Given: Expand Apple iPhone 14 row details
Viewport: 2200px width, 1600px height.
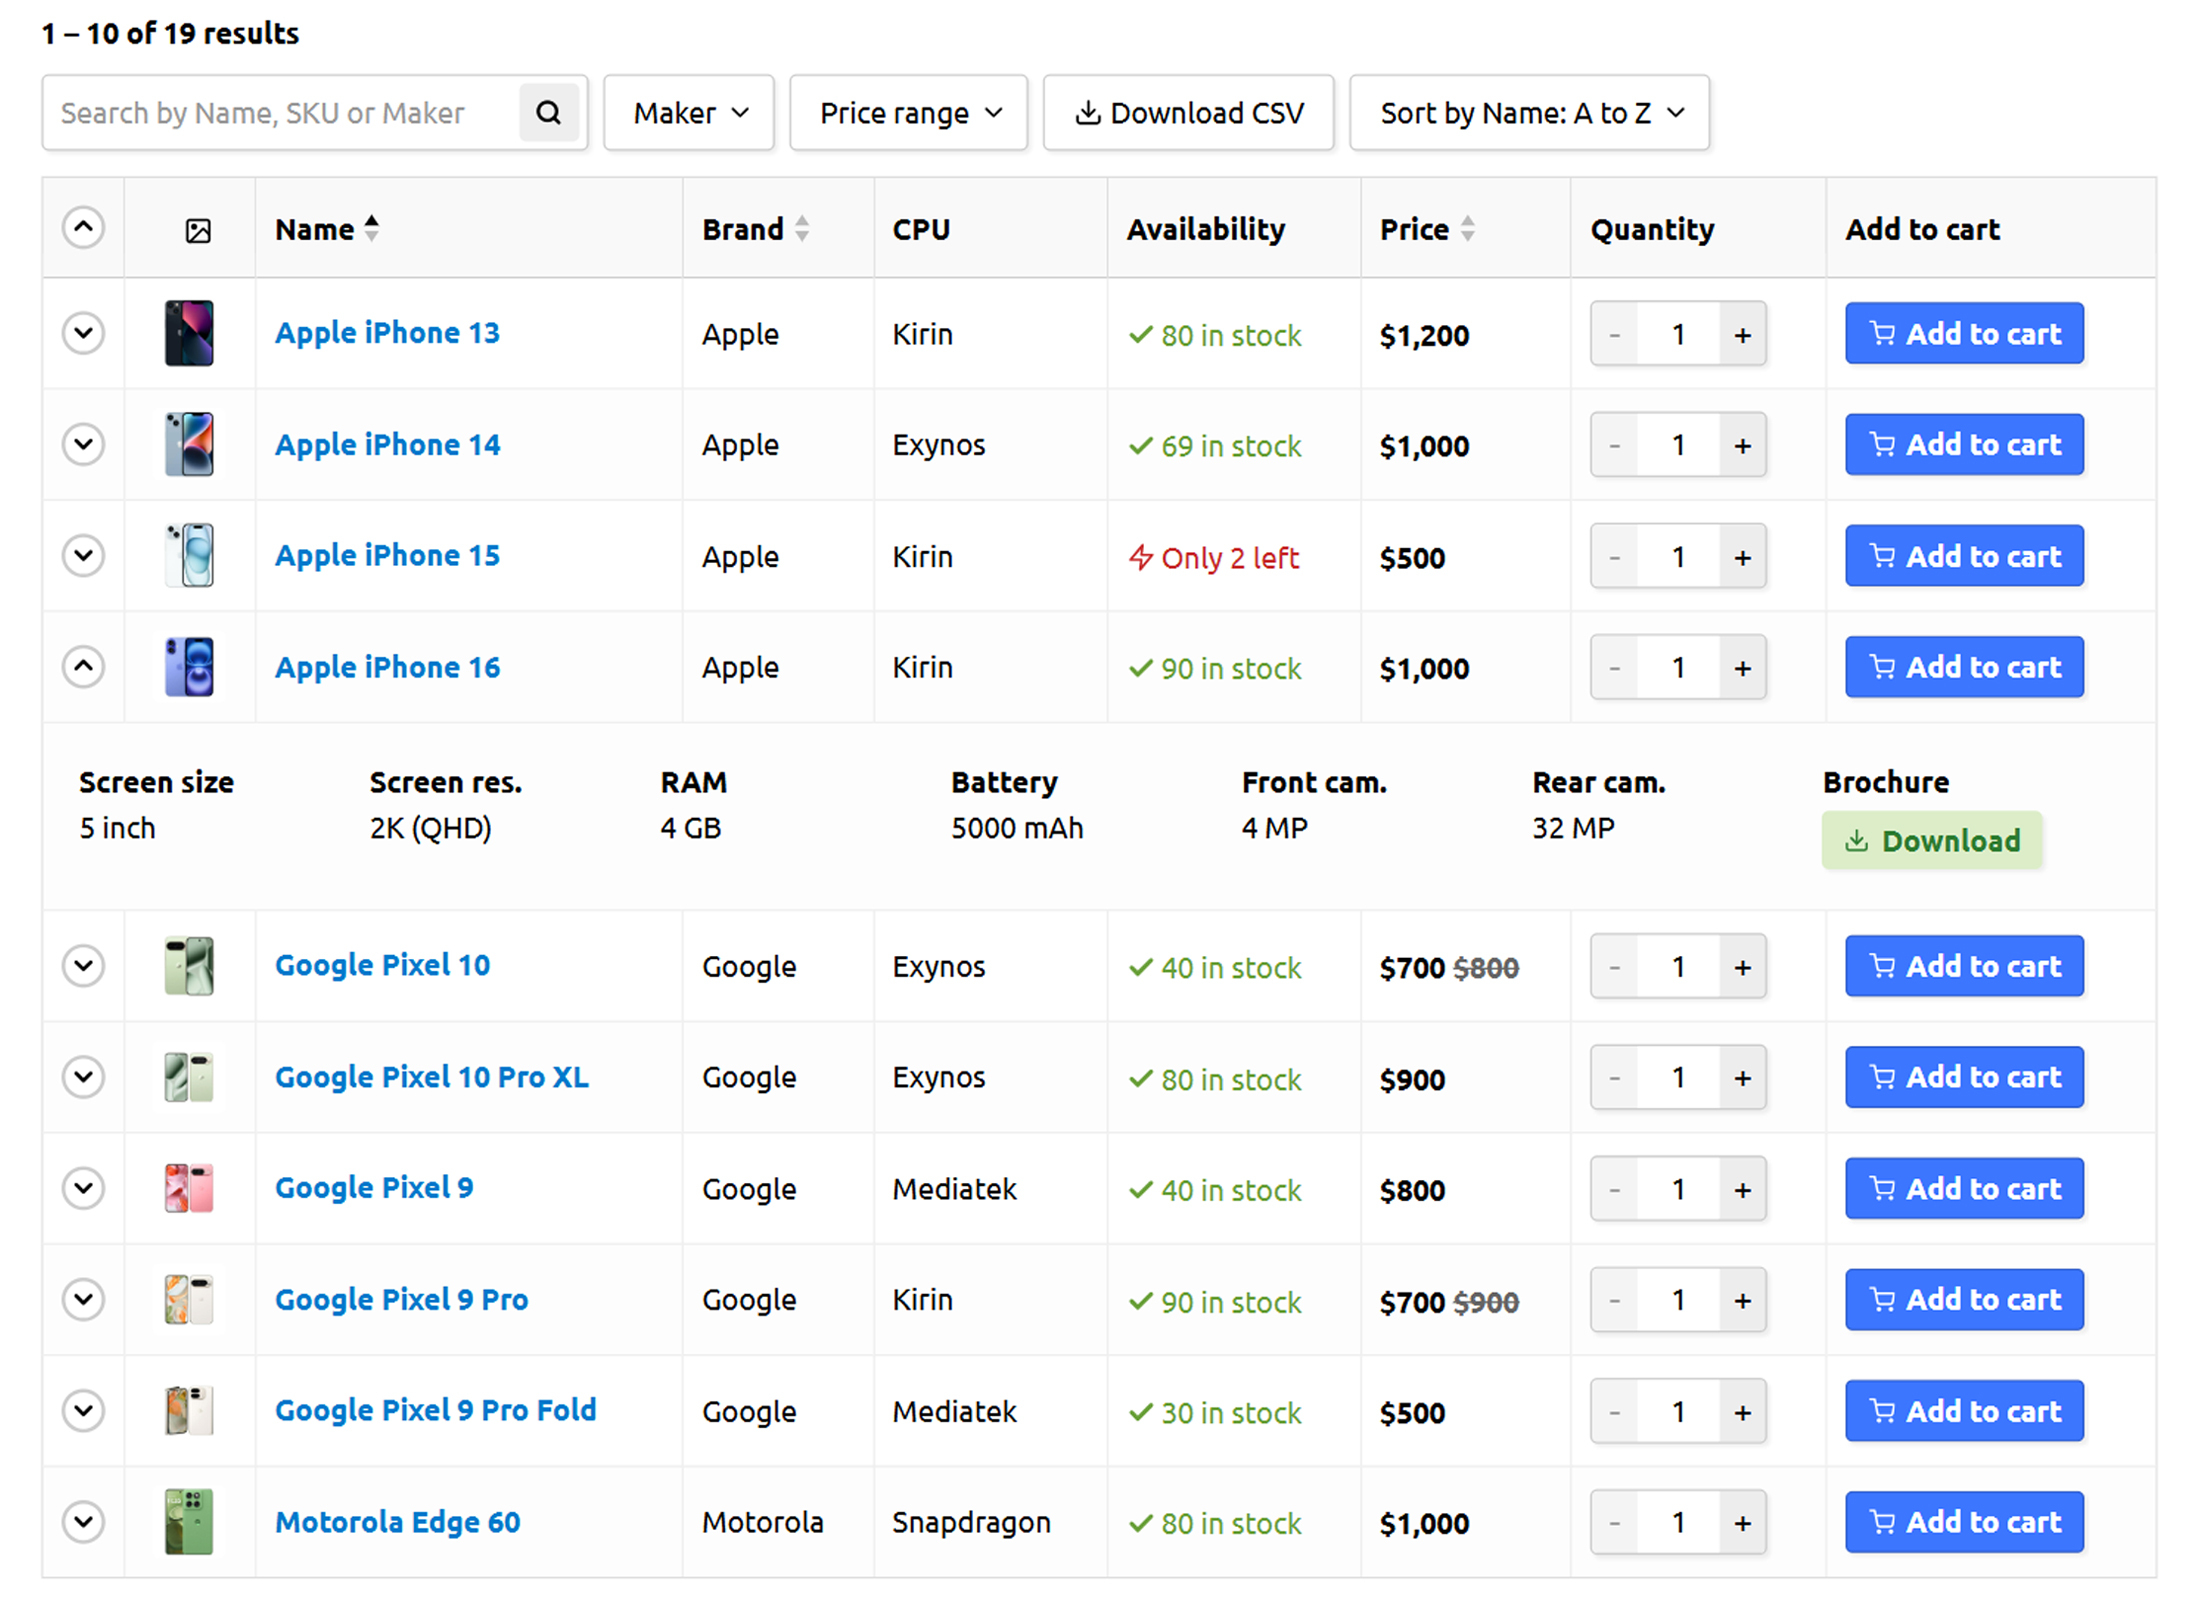Looking at the screenshot, I should 84,444.
